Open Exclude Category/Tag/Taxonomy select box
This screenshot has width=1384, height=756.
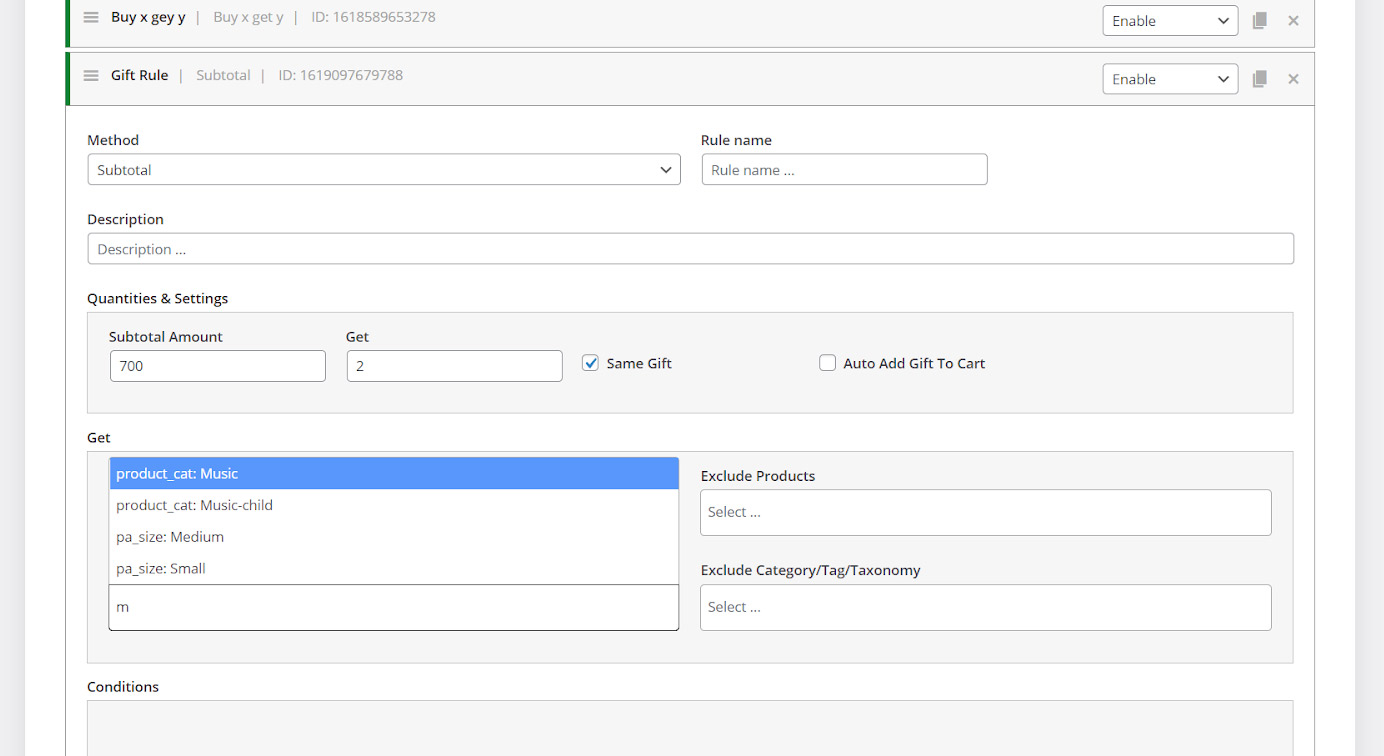pyautogui.click(x=985, y=607)
